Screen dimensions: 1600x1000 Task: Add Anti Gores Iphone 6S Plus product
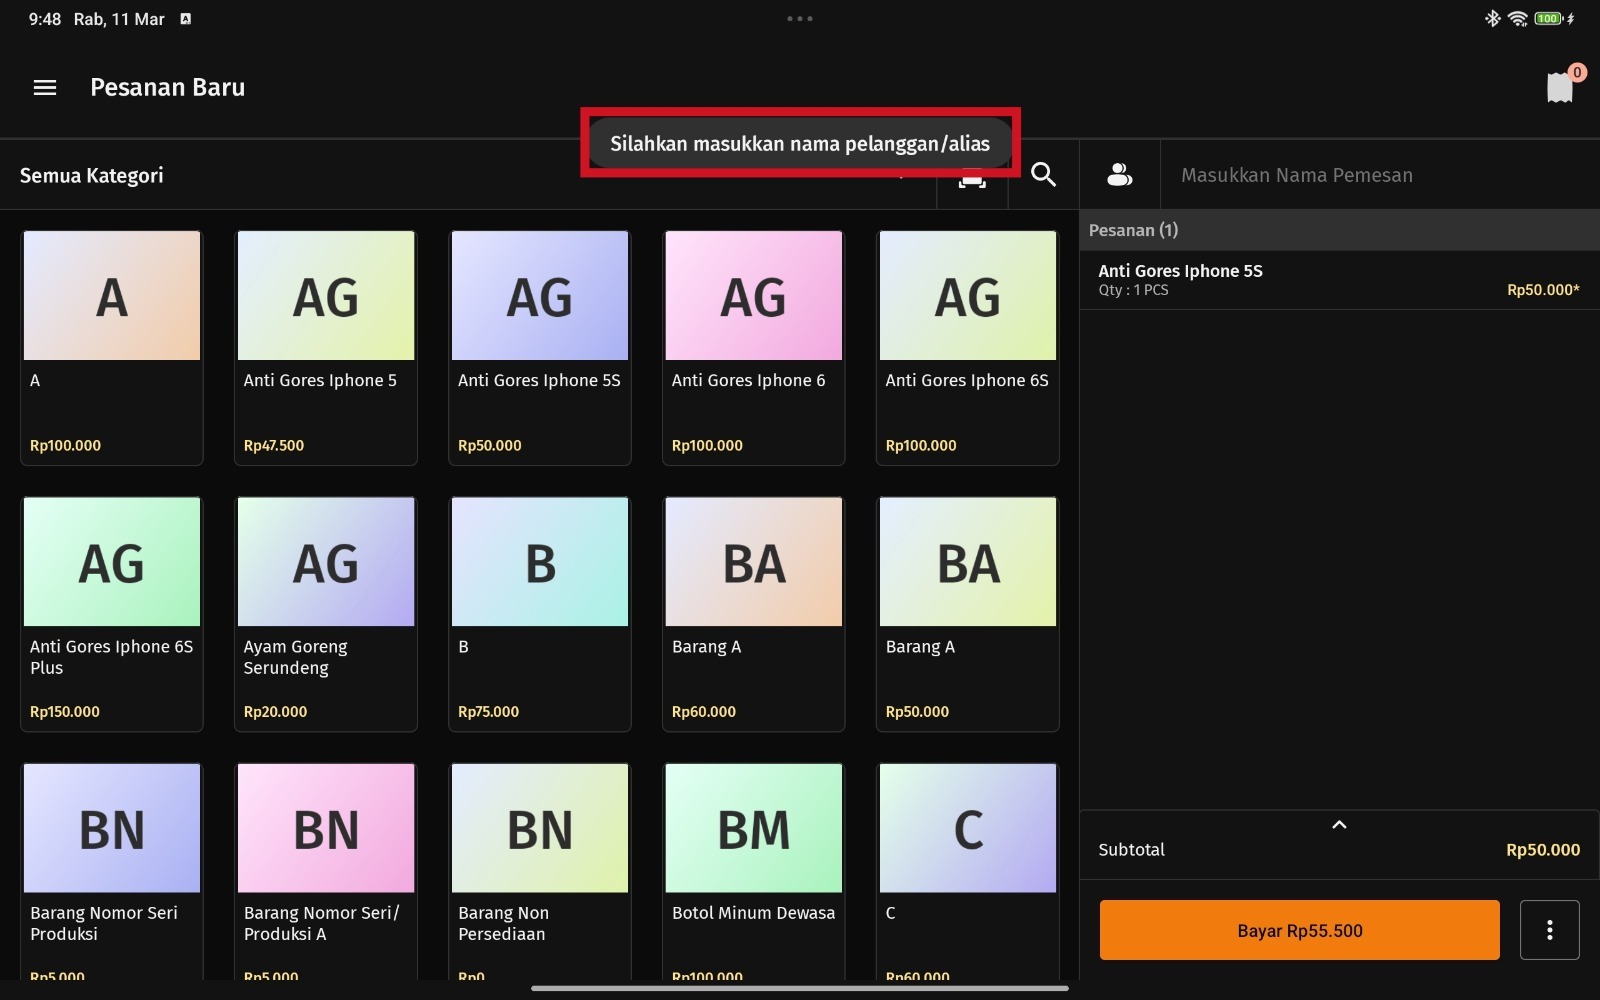[x=112, y=613]
